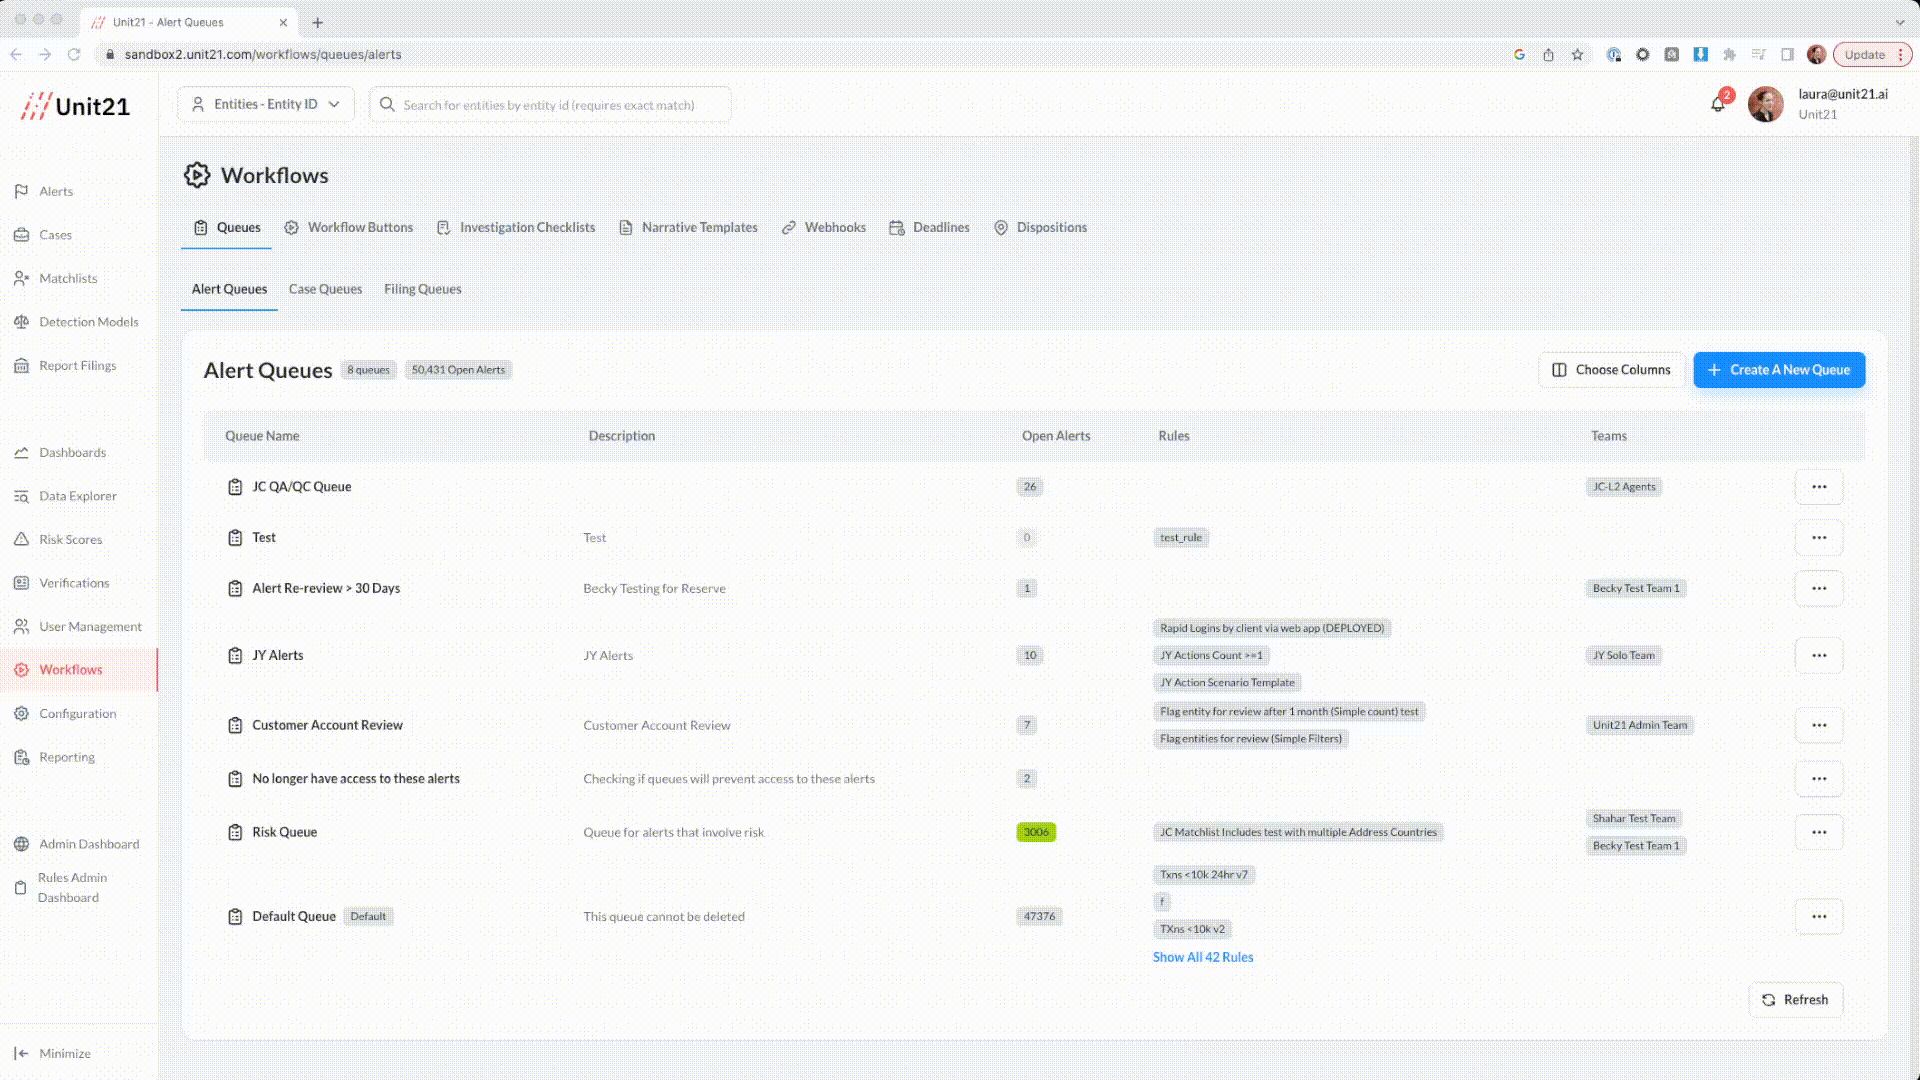Click the browser page reload icon

[x=74, y=55]
